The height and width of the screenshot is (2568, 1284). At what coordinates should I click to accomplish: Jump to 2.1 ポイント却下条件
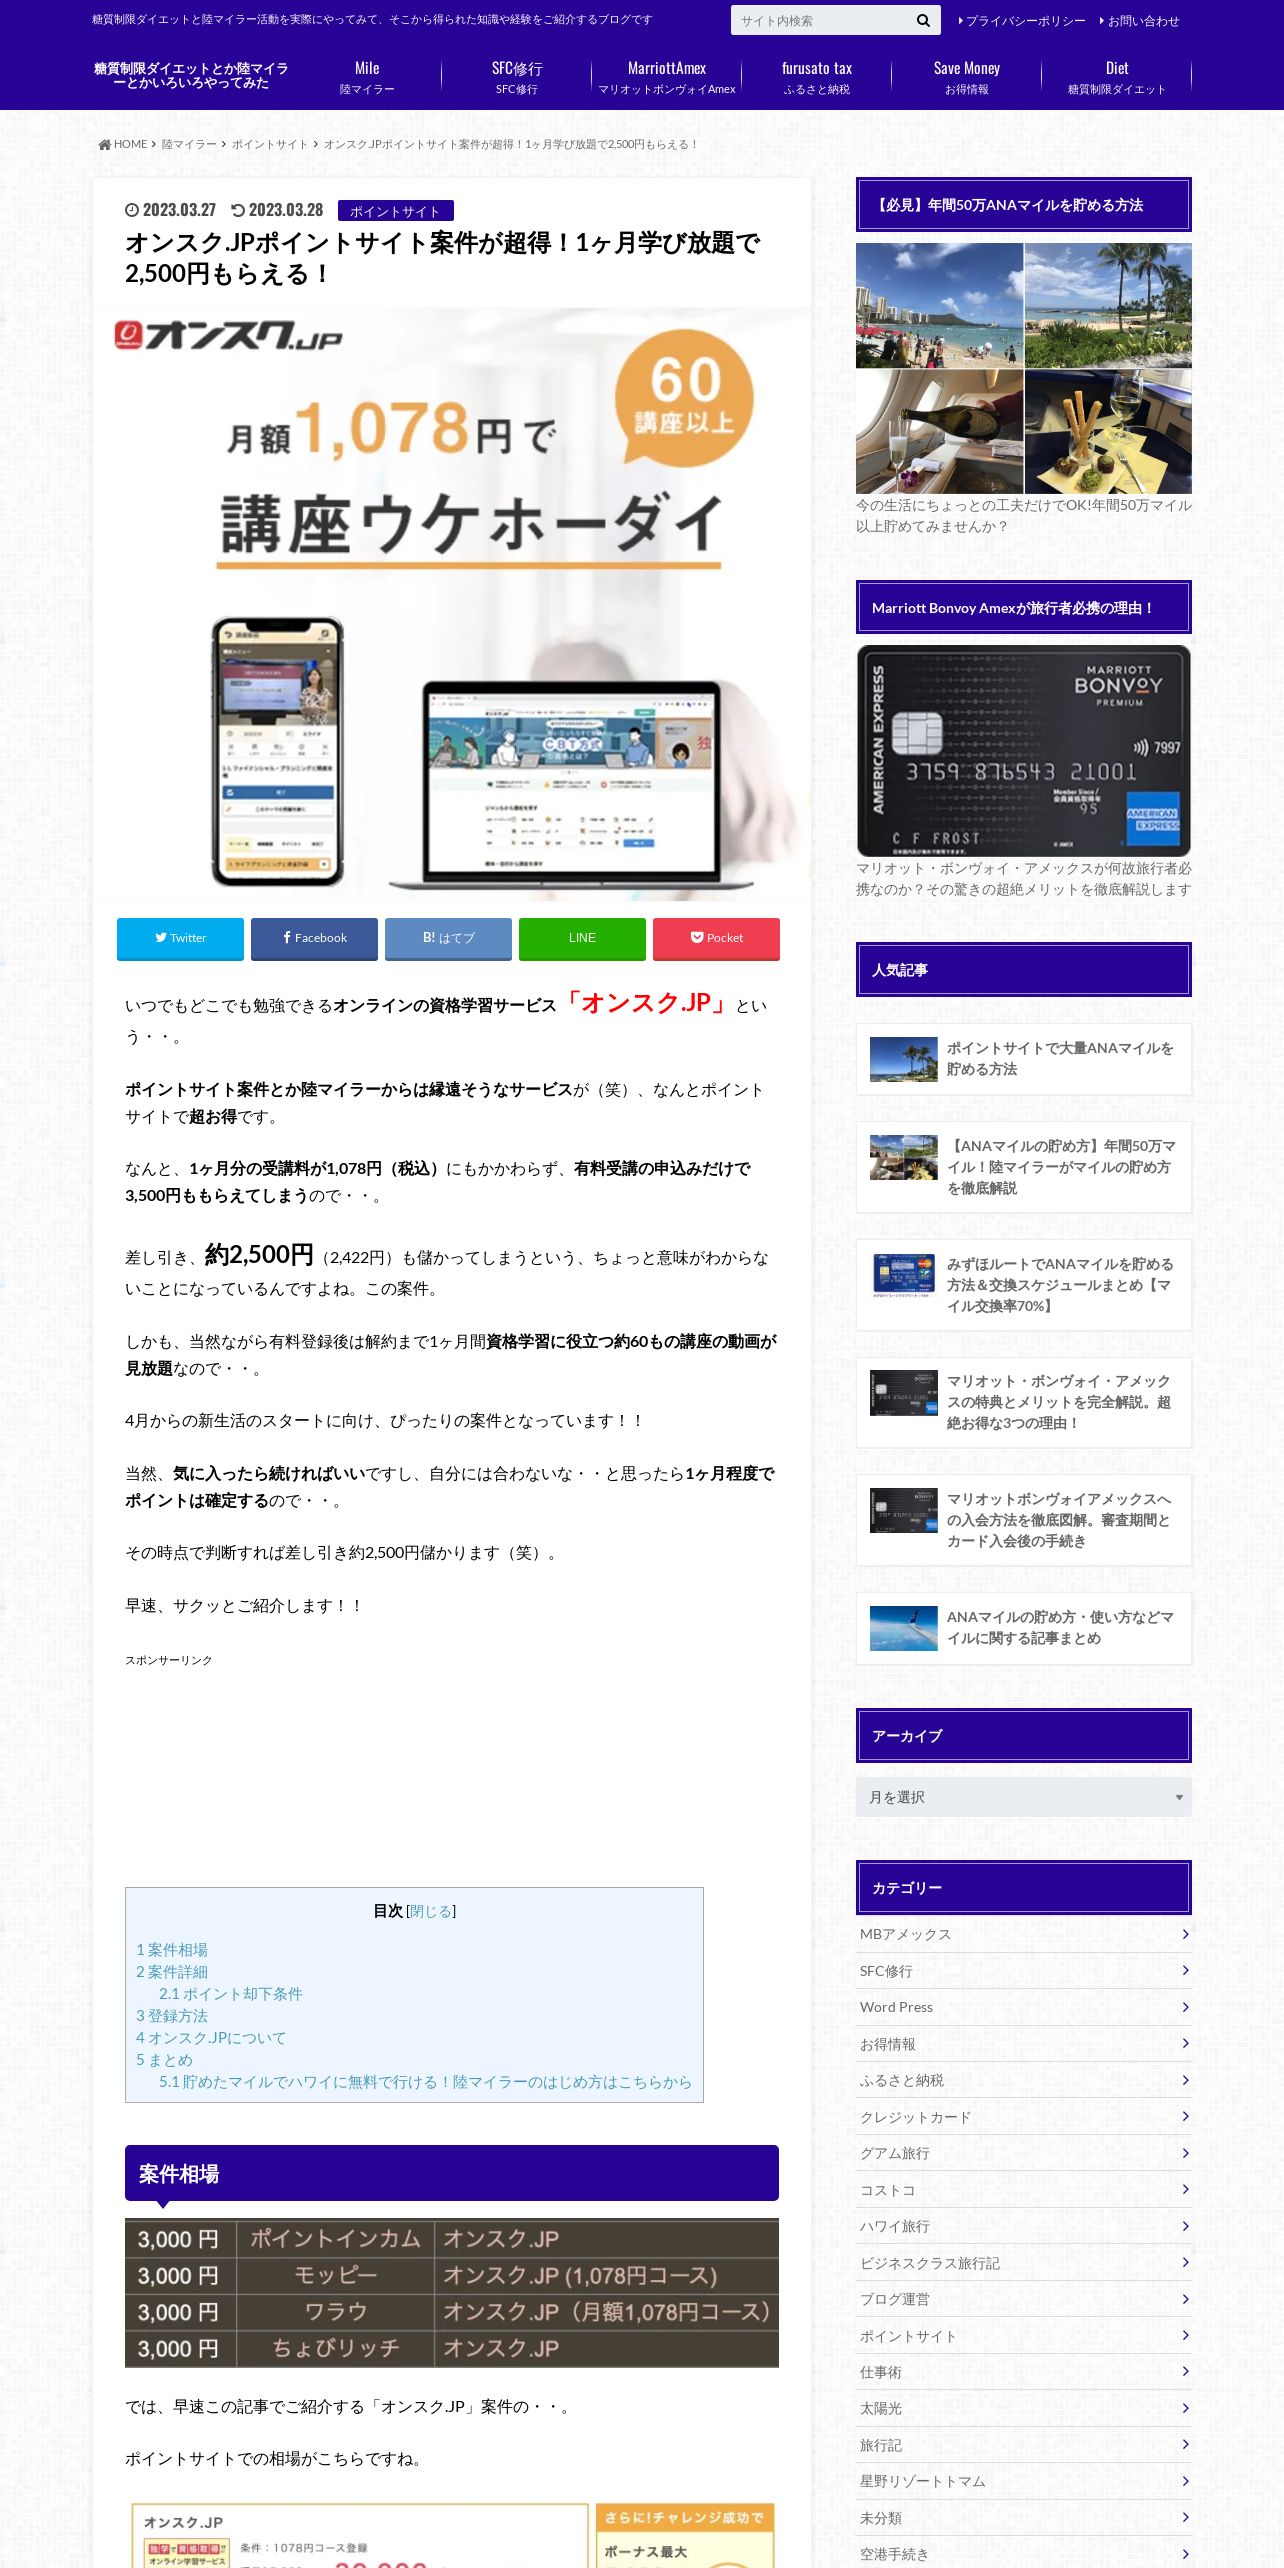(x=231, y=1994)
